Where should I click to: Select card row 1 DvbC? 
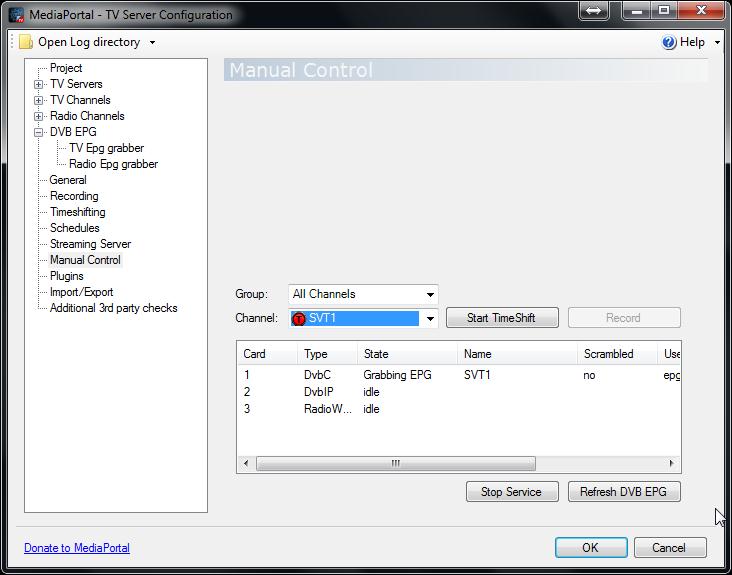tap(459, 375)
